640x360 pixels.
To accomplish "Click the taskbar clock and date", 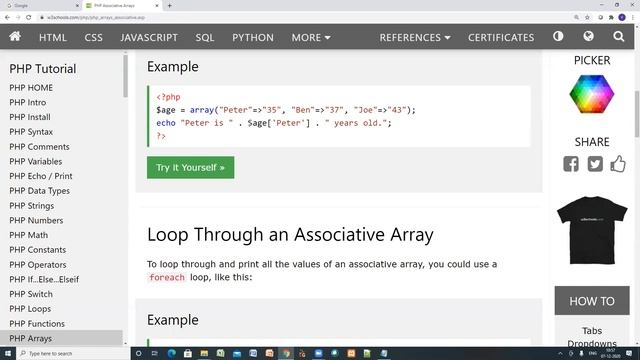I will point(611,353).
